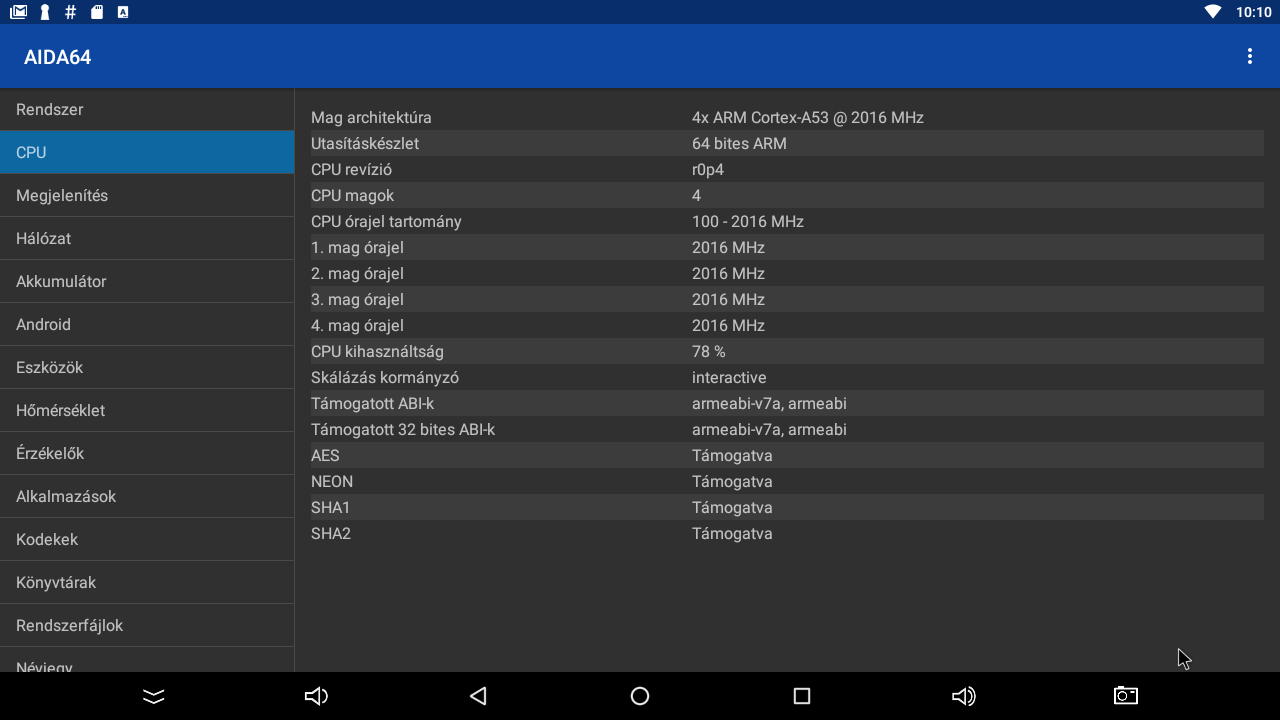Open the Rendszerfájlok section

[x=147, y=625]
